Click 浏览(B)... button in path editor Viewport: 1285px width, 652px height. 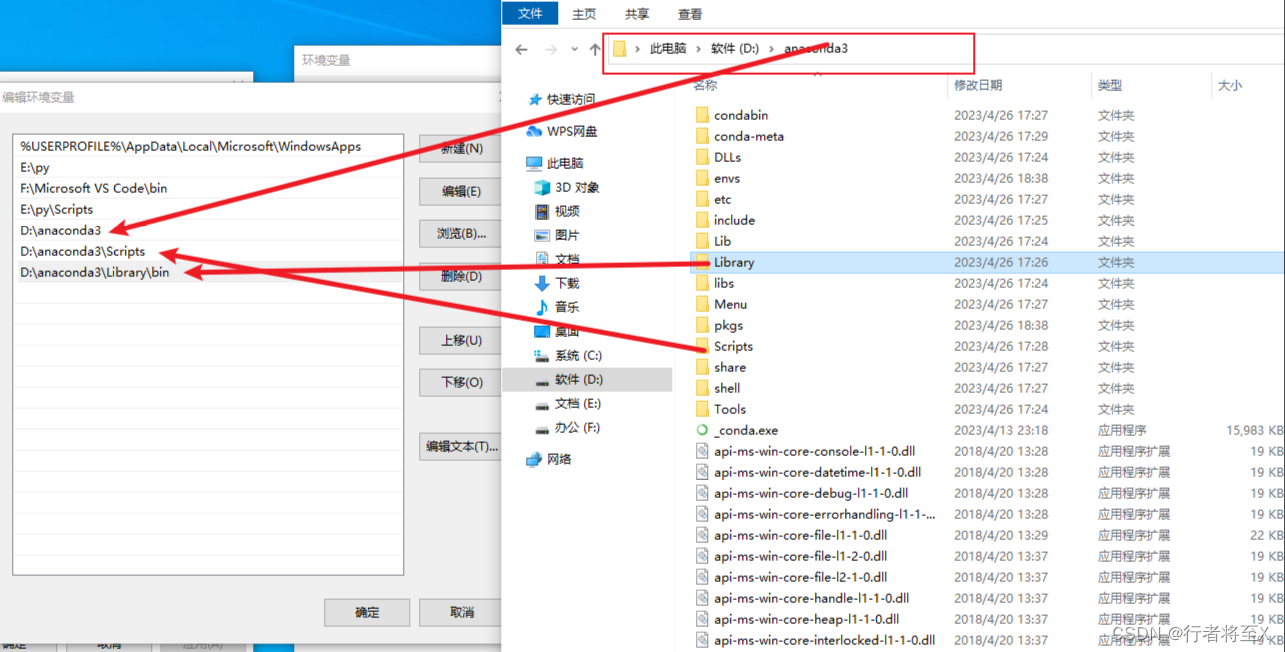(460, 234)
